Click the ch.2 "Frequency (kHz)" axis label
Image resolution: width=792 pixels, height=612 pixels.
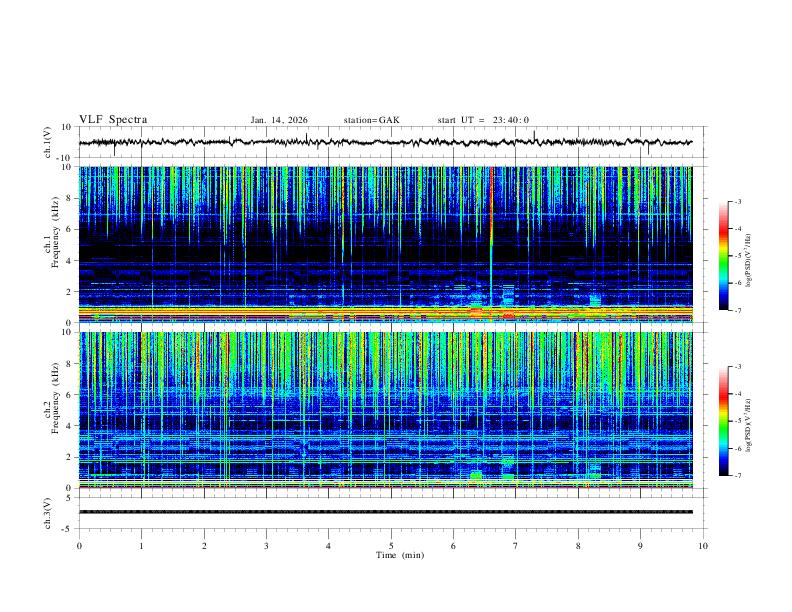coord(55,398)
